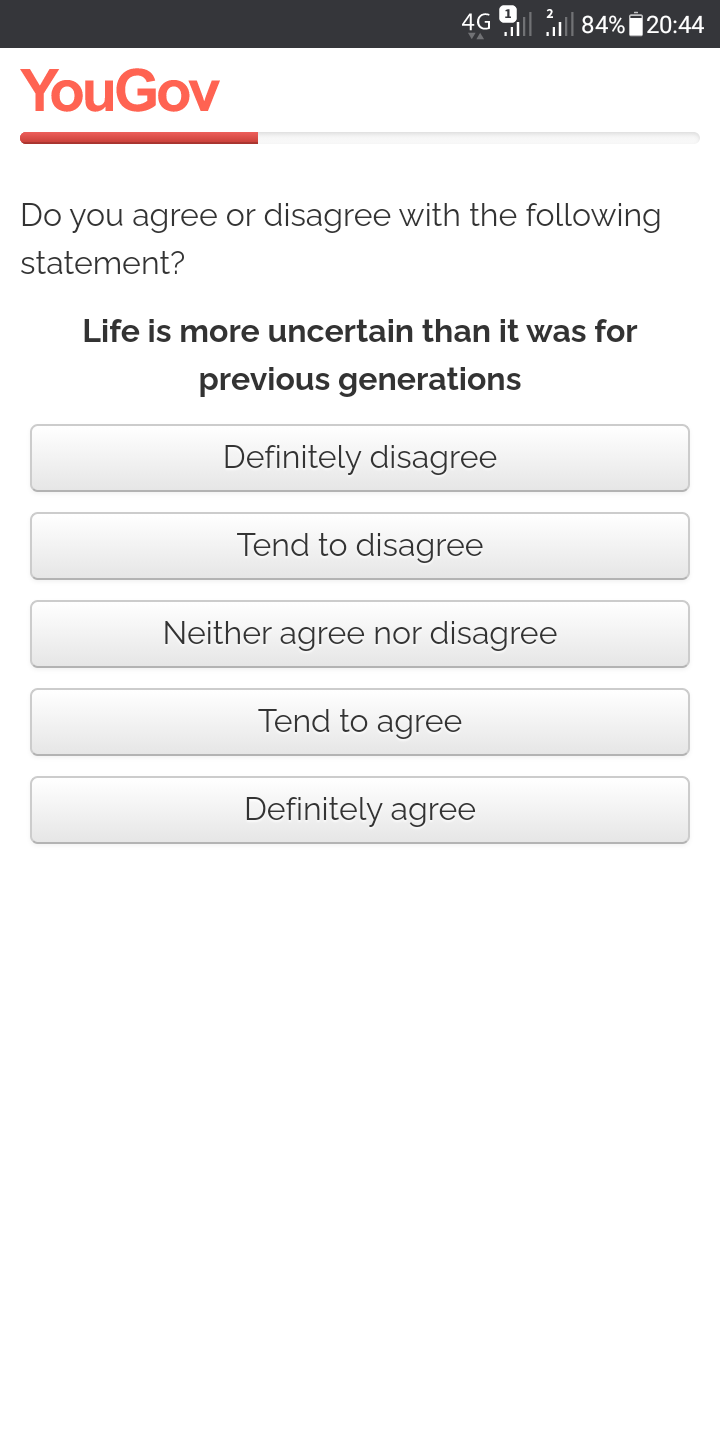This screenshot has width=720, height=1440.
Task: Tap the SIM 2 signal strength icon
Action: pyautogui.click(x=560, y=23)
